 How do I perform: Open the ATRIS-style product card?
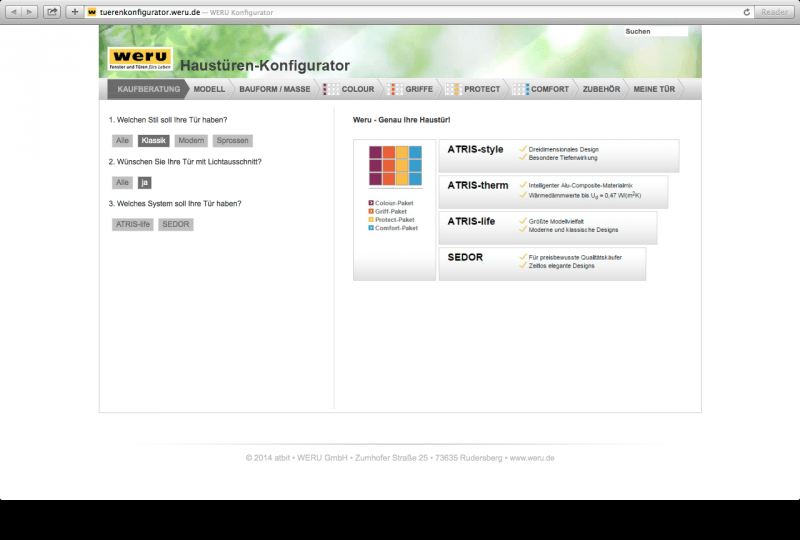click(559, 156)
